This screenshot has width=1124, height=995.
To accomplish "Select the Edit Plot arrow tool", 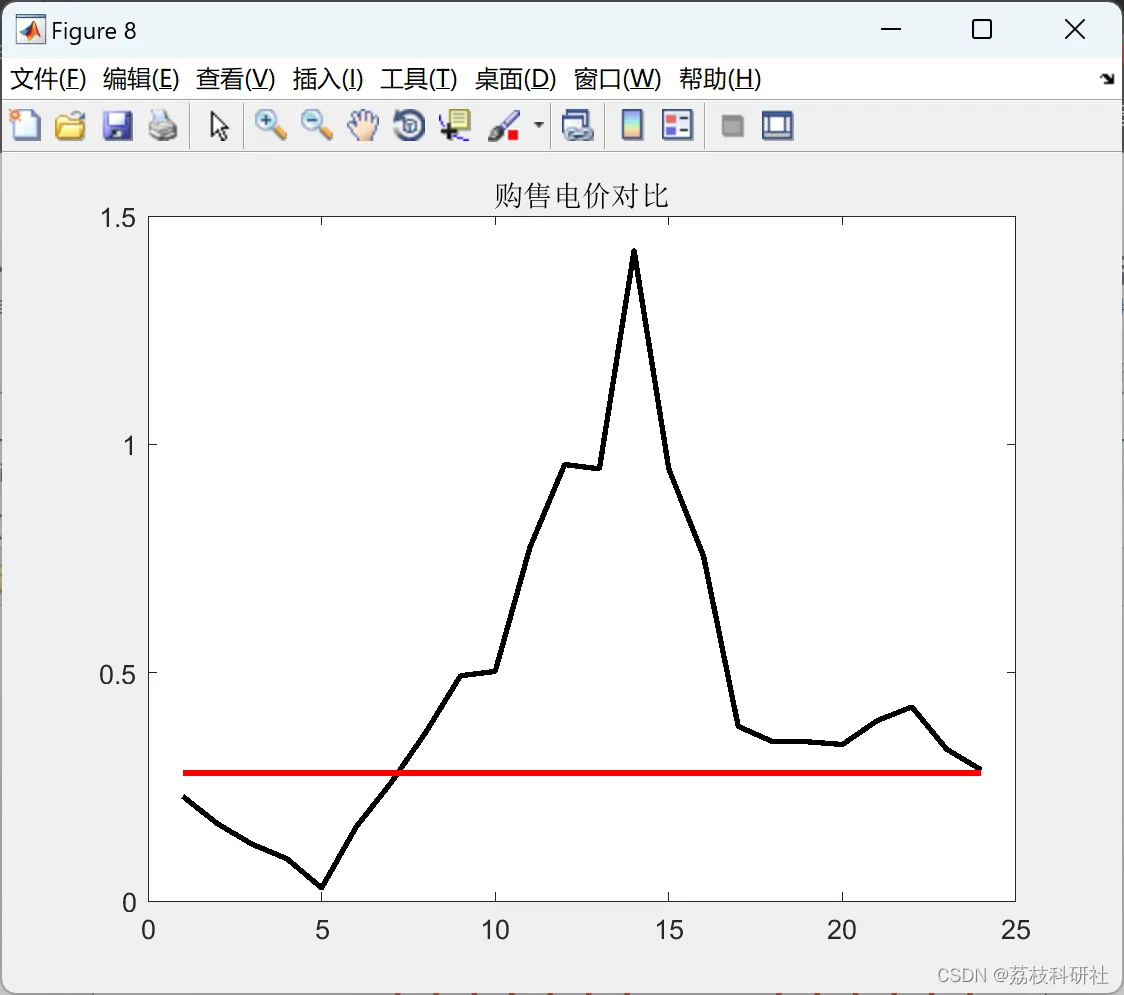I will [219, 126].
